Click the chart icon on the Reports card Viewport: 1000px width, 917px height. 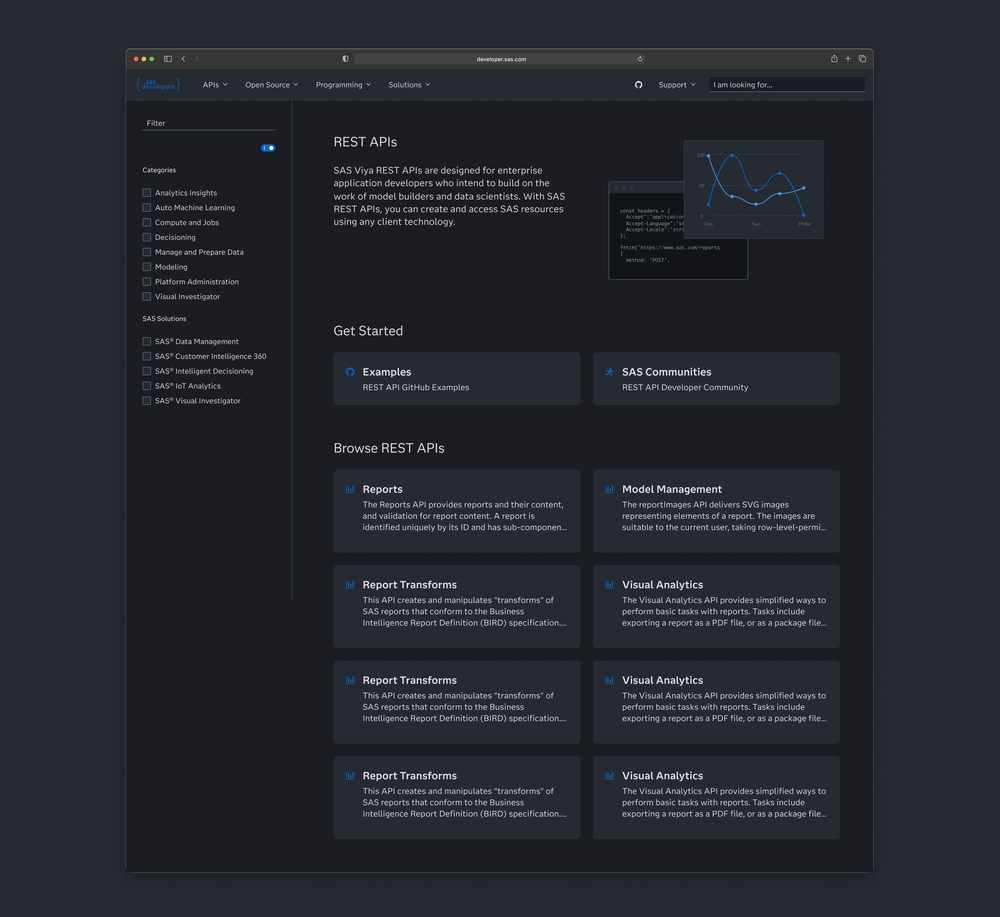[350, 489]
